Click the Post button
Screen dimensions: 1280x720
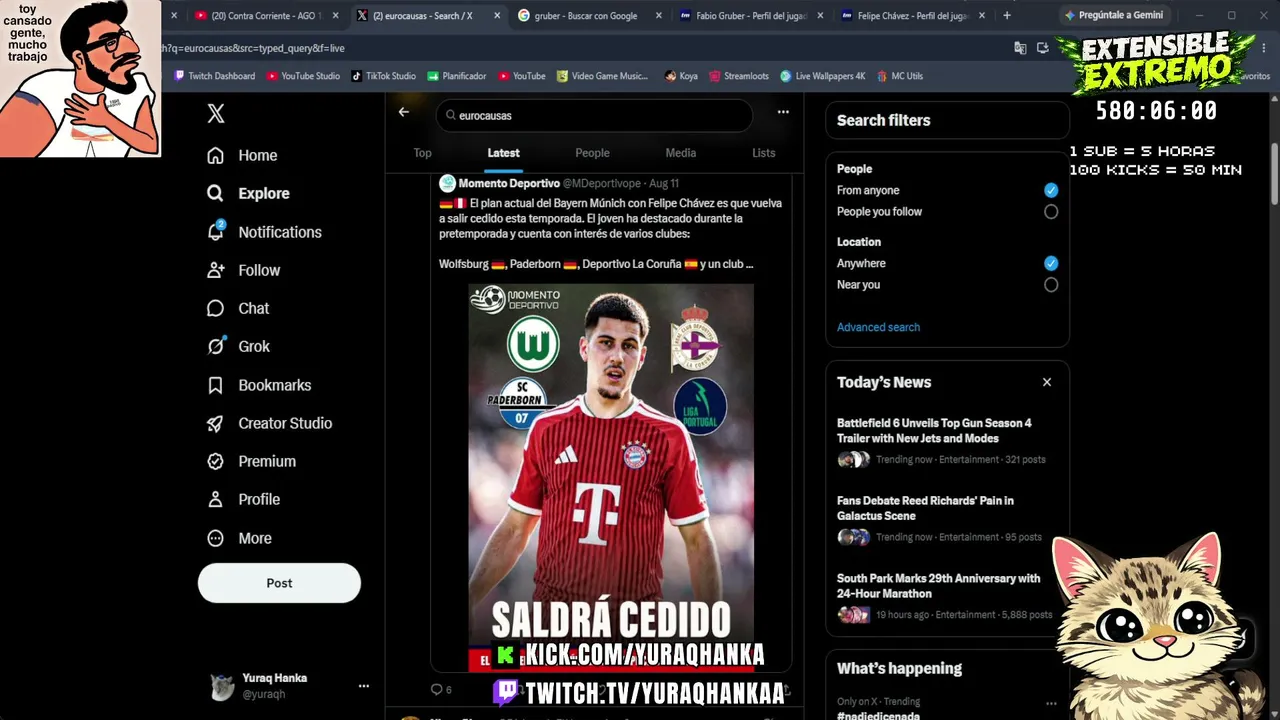279,583
